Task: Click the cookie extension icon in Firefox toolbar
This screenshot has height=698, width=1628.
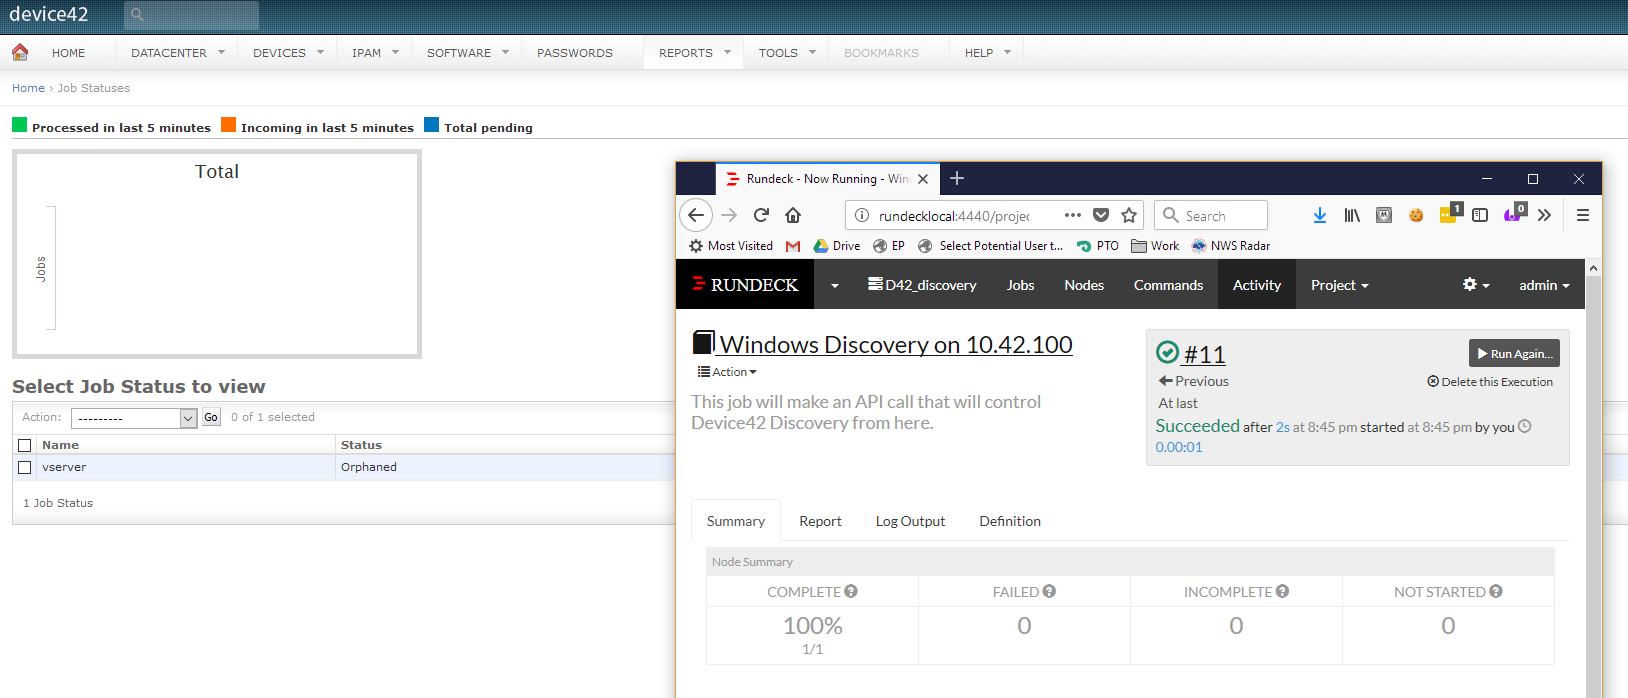Action: tap(1416, 215)
